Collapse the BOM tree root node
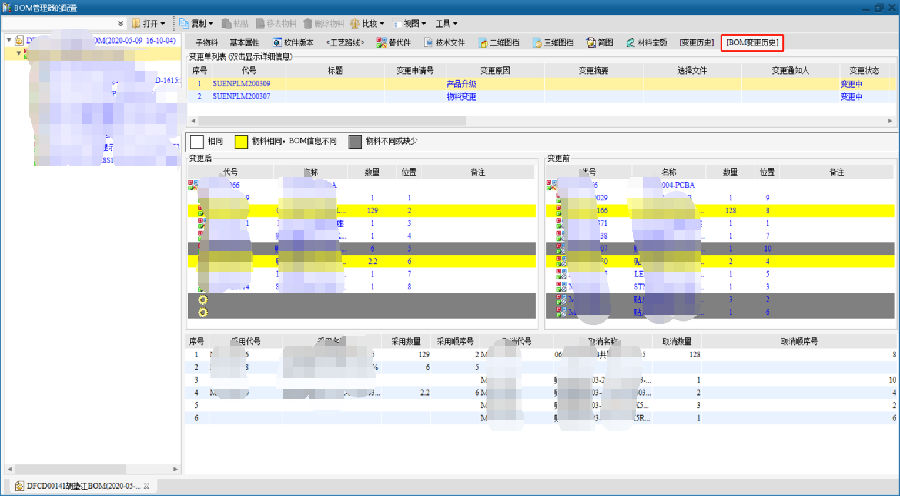 (9, 41)
